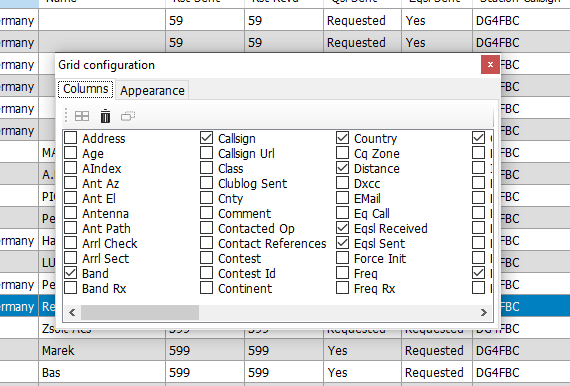Check the Continent column option

[206, 288]
